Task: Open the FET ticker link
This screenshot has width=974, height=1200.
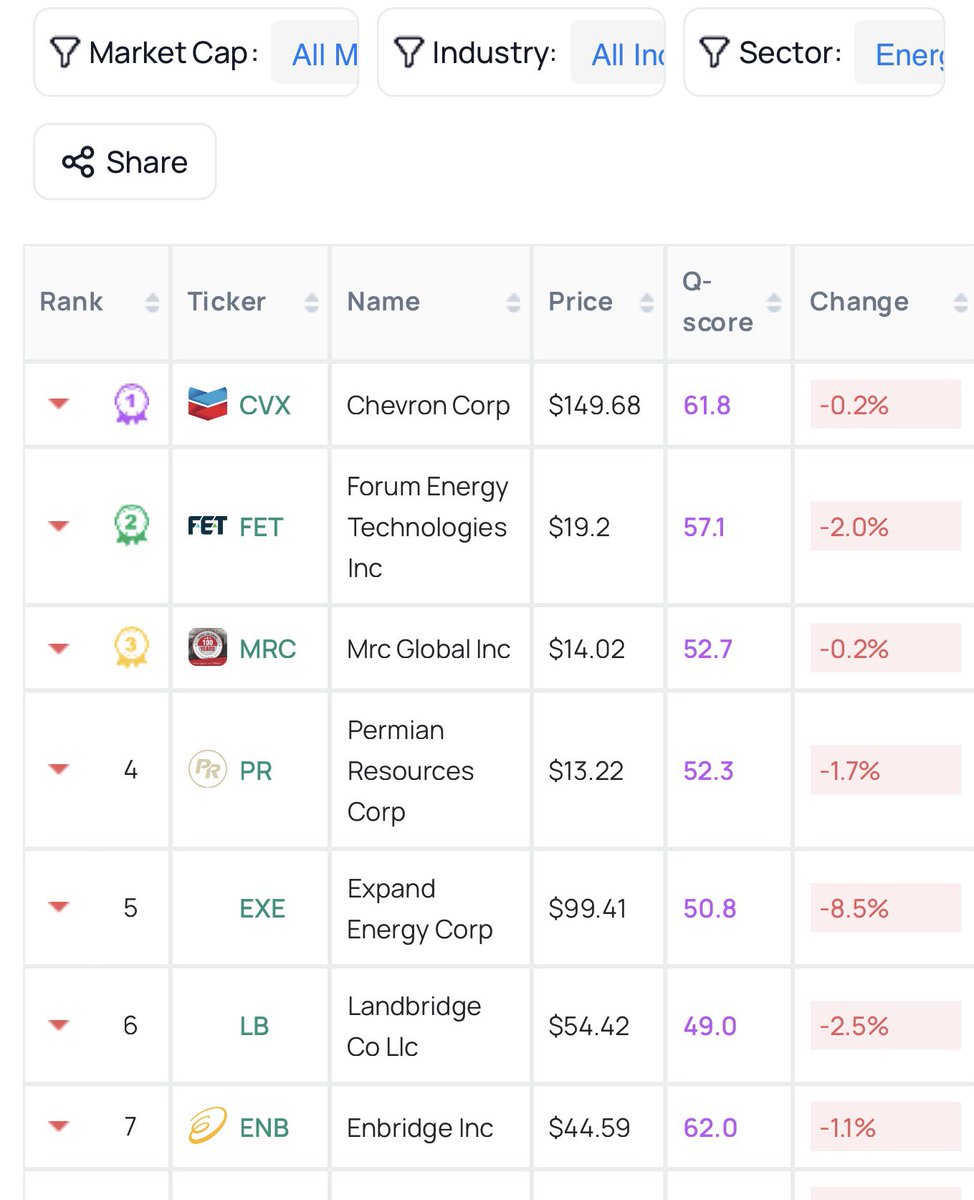Action: click(x=261, y=527)
